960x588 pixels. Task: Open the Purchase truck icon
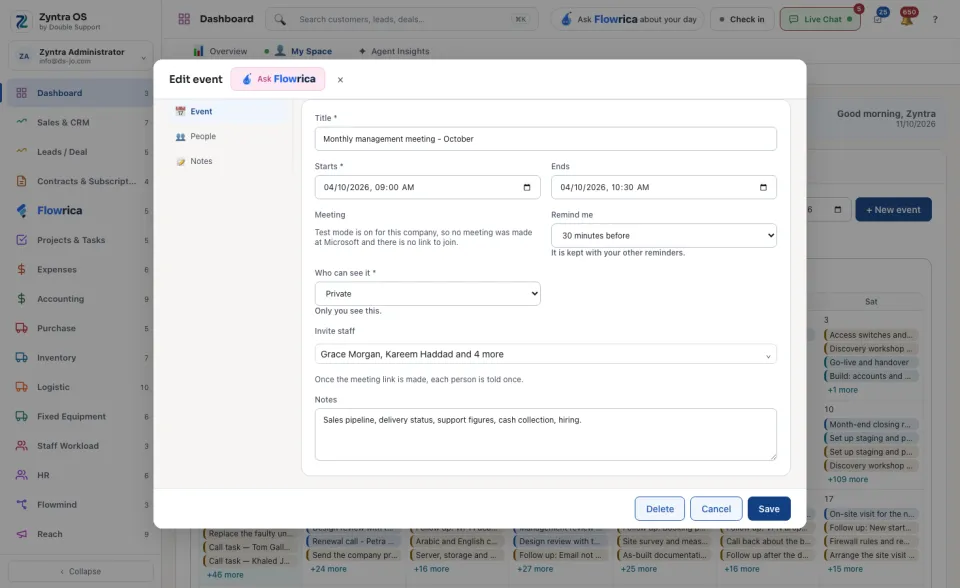click(x=21, y=328)
